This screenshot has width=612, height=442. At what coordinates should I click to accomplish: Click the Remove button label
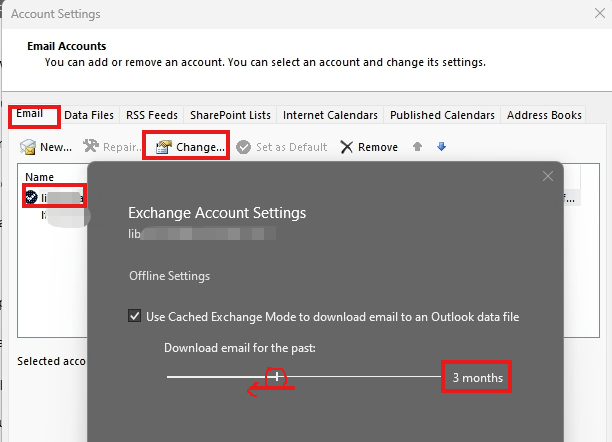point(378,147)
